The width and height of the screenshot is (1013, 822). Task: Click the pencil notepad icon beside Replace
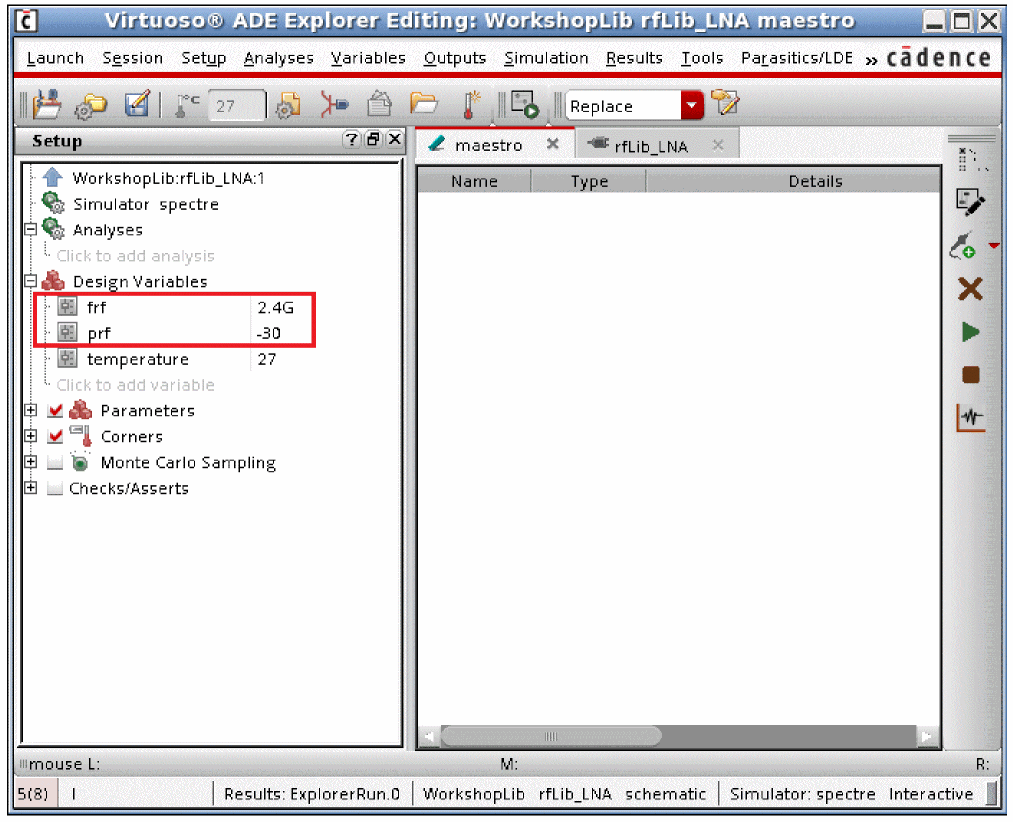725,103
